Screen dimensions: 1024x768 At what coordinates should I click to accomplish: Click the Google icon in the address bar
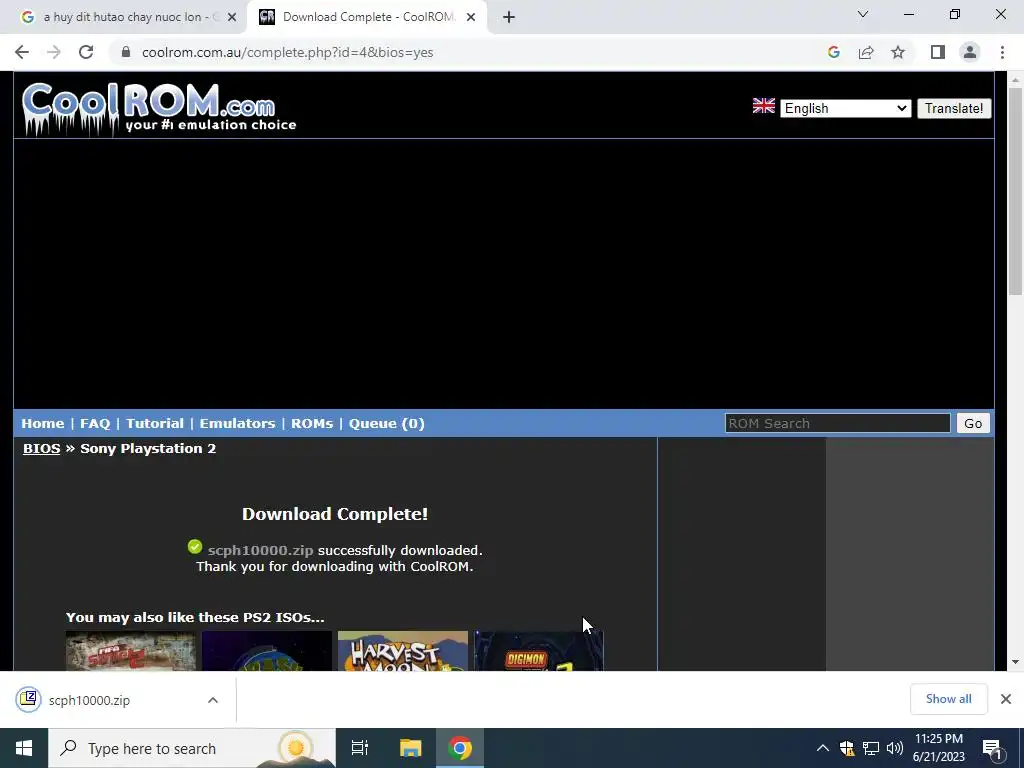[833, 52]
